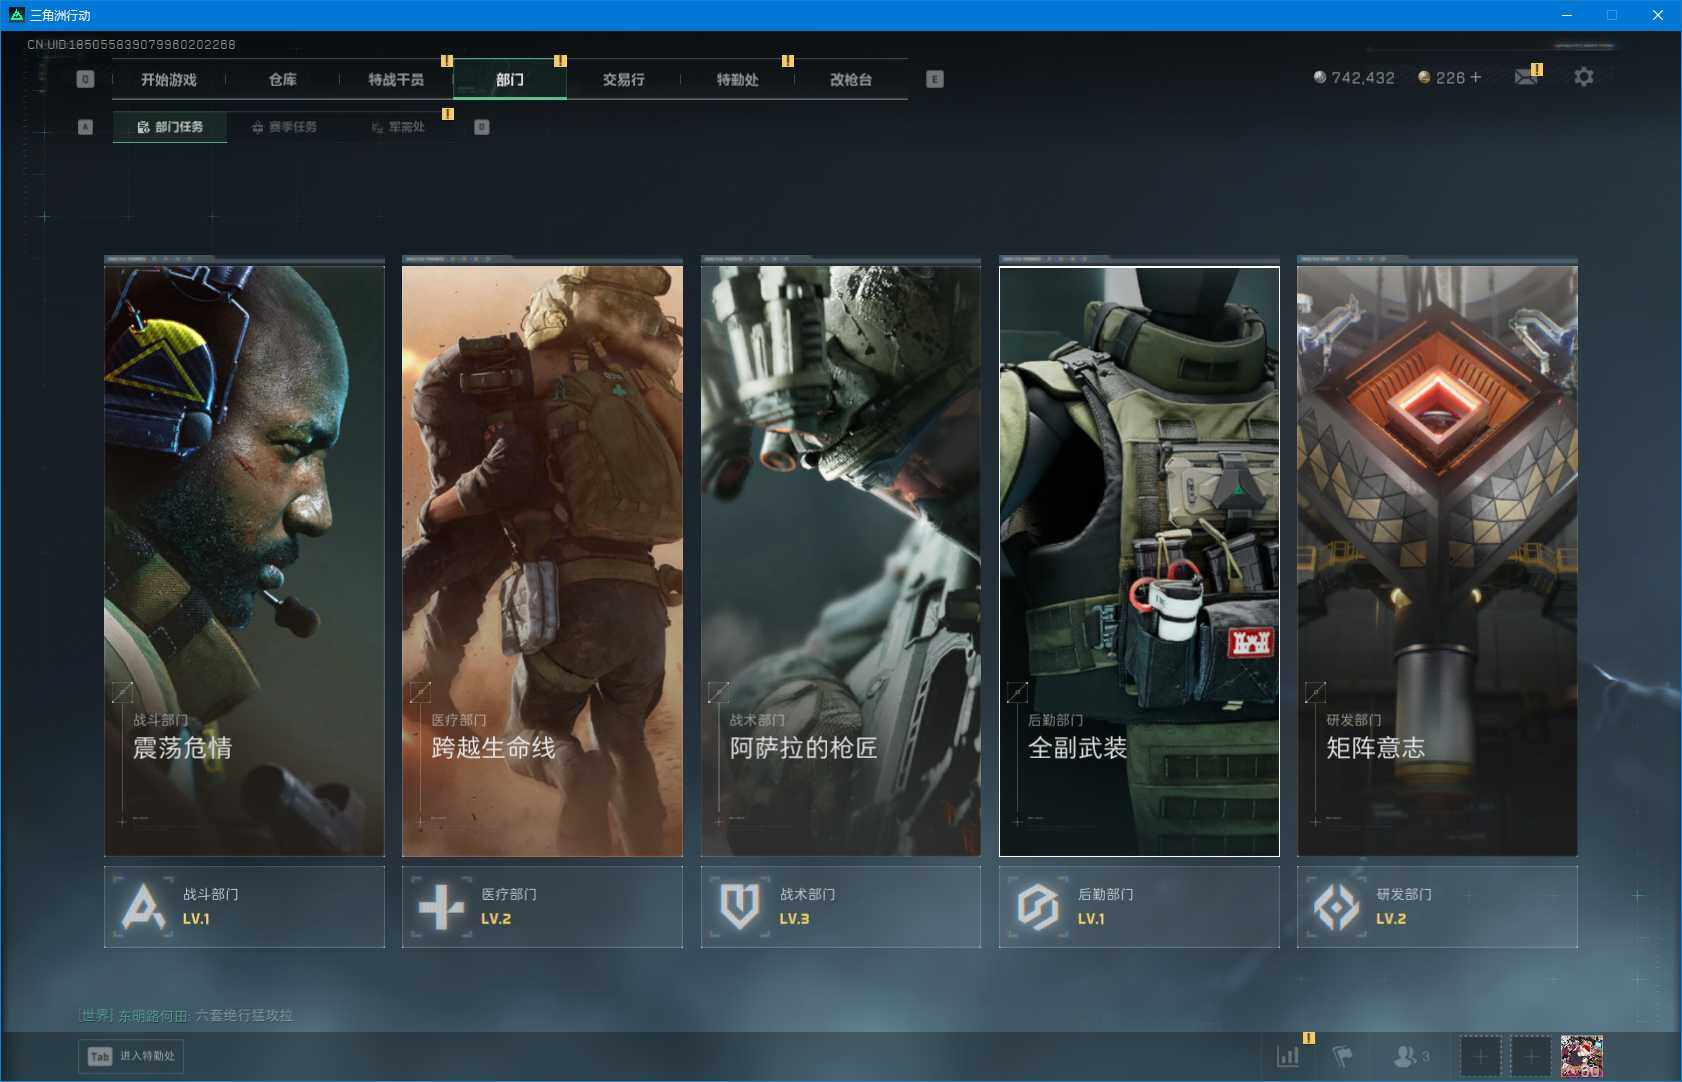This screenshot has width=1682, height=1082.
Task: Open the friends list icon
Action: pyautogui.click(x=1406, y=1056)
